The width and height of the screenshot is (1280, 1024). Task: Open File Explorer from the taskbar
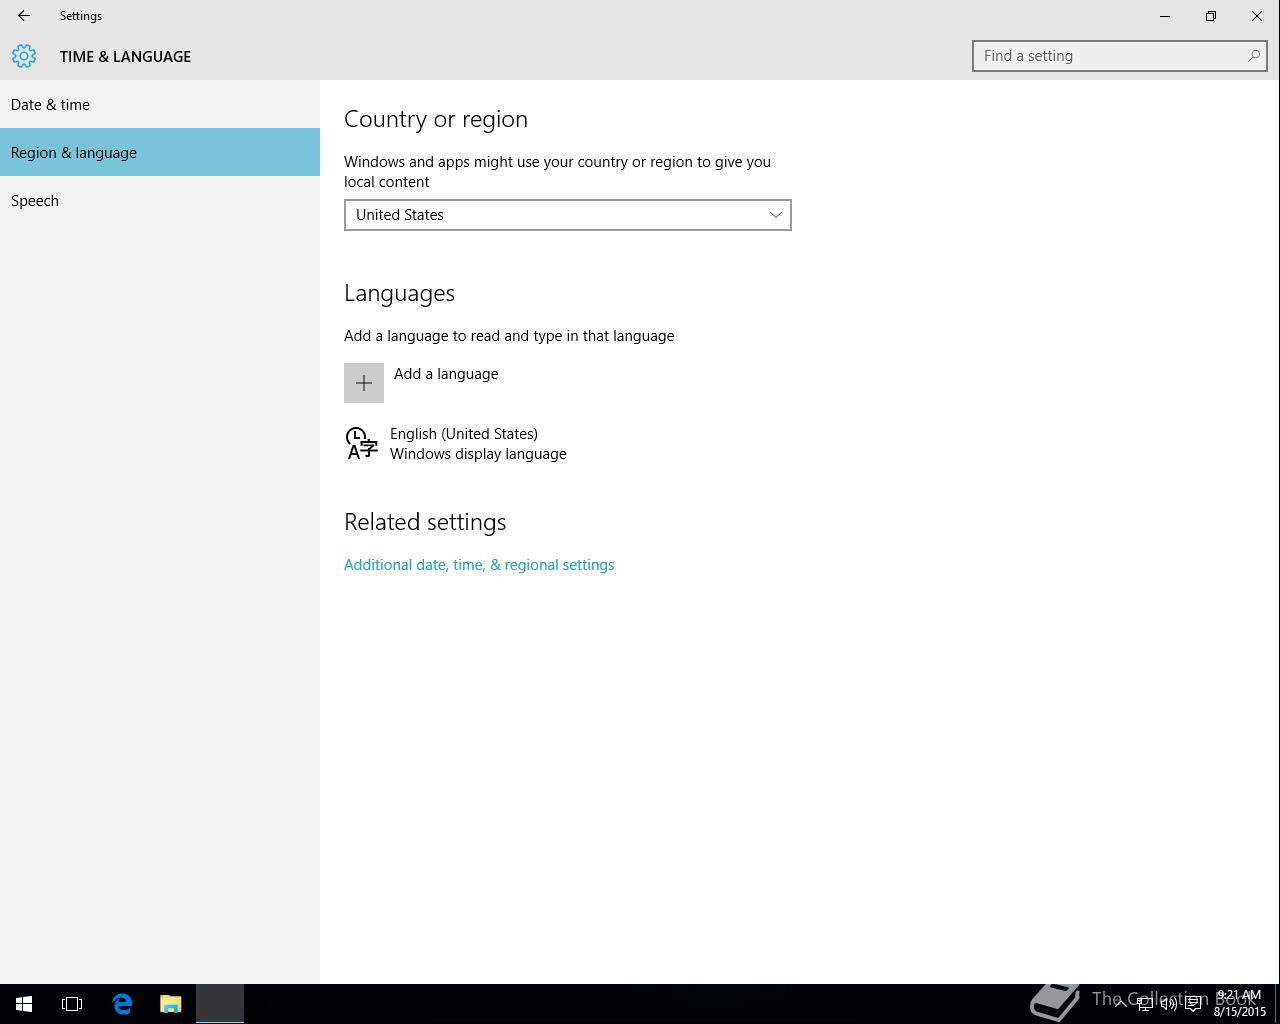(171, 1004)
